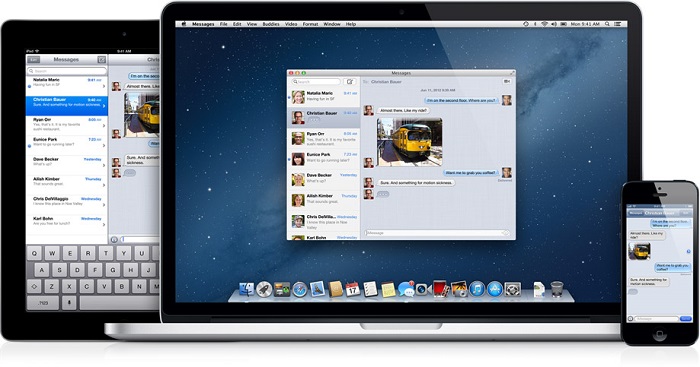Select Natalia Maric conversation in Mac Messages
Image resolution: width=700 pixels, height=367 pixels.
324,96
